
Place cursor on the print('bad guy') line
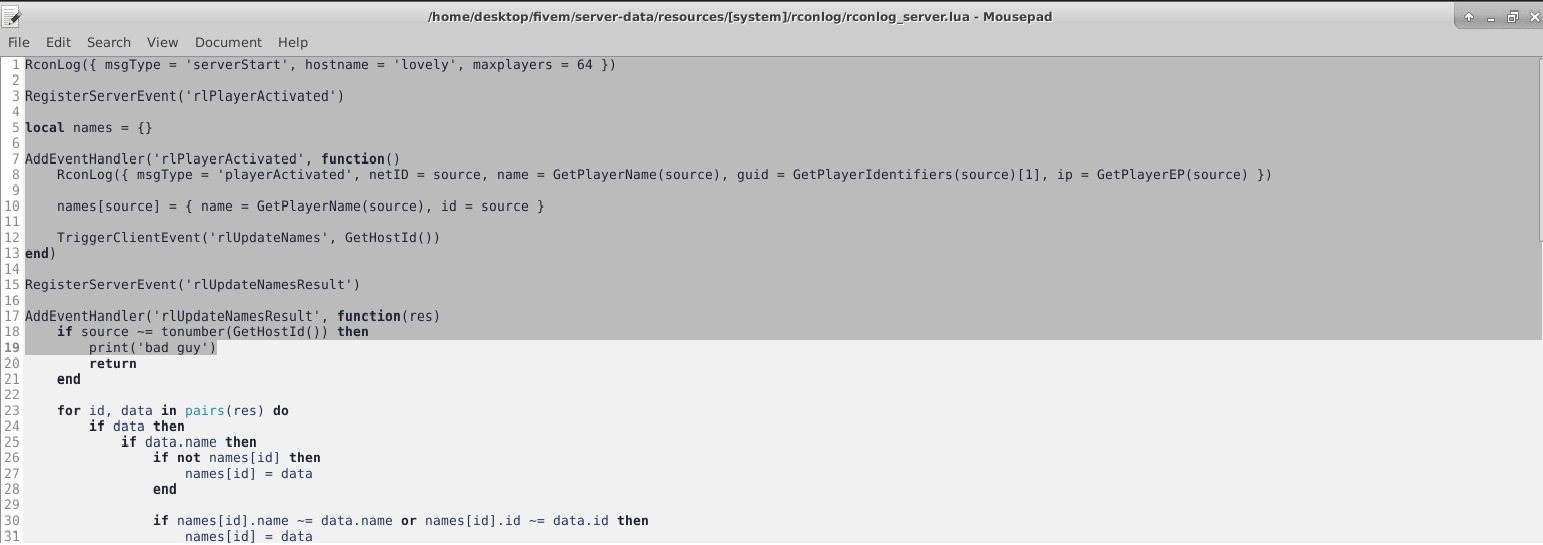[152, 348]
